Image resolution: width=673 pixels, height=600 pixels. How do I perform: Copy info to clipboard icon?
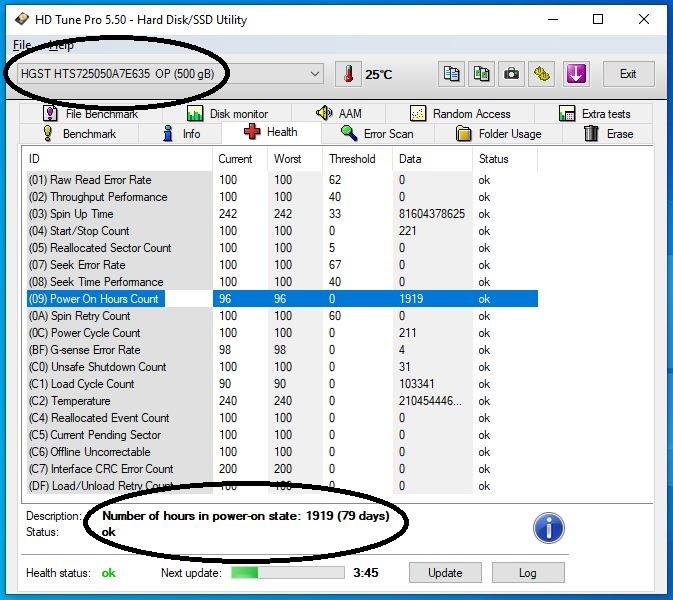(x=451, y=74)
